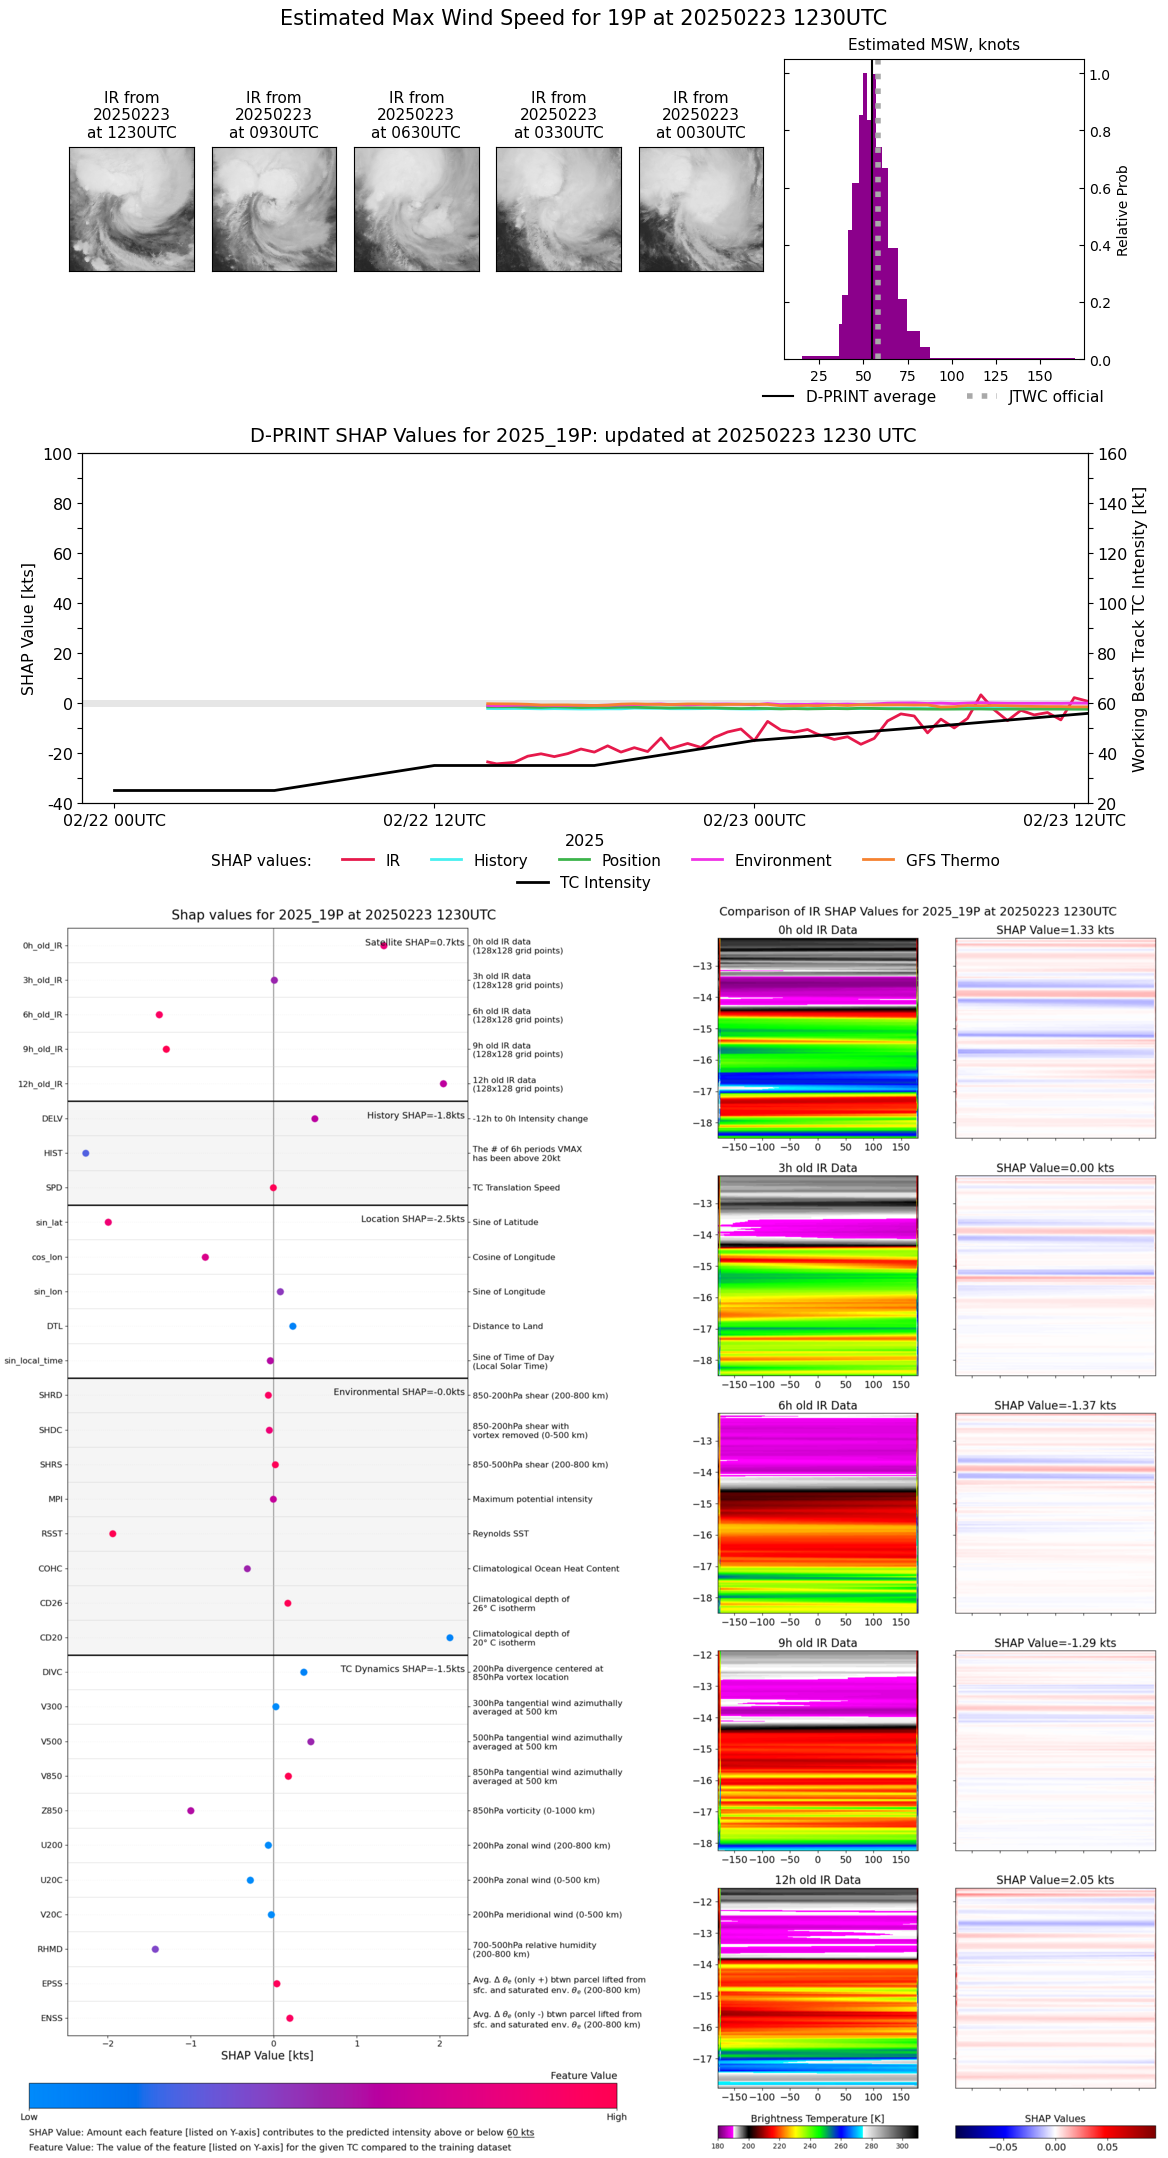Click the CD20 blue data point

click(x=450, y=1637)
